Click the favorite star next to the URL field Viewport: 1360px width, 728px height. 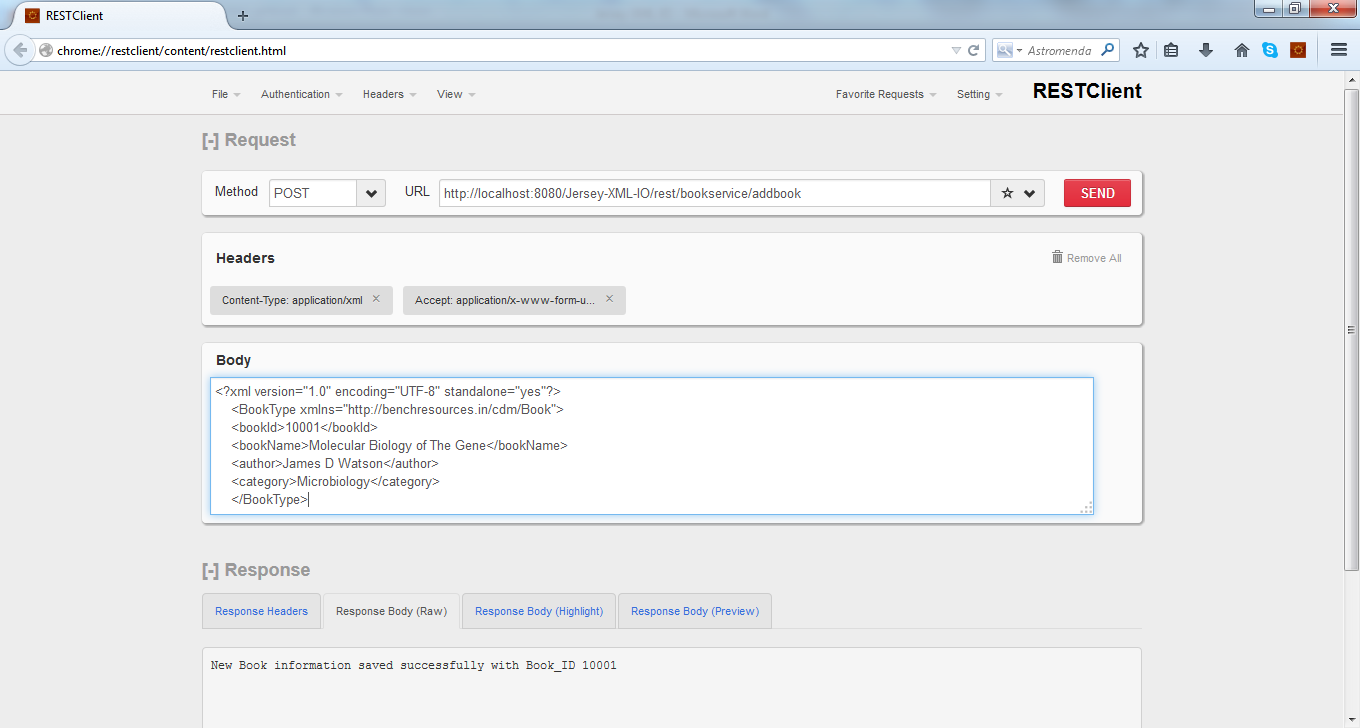coord(1007,192)
